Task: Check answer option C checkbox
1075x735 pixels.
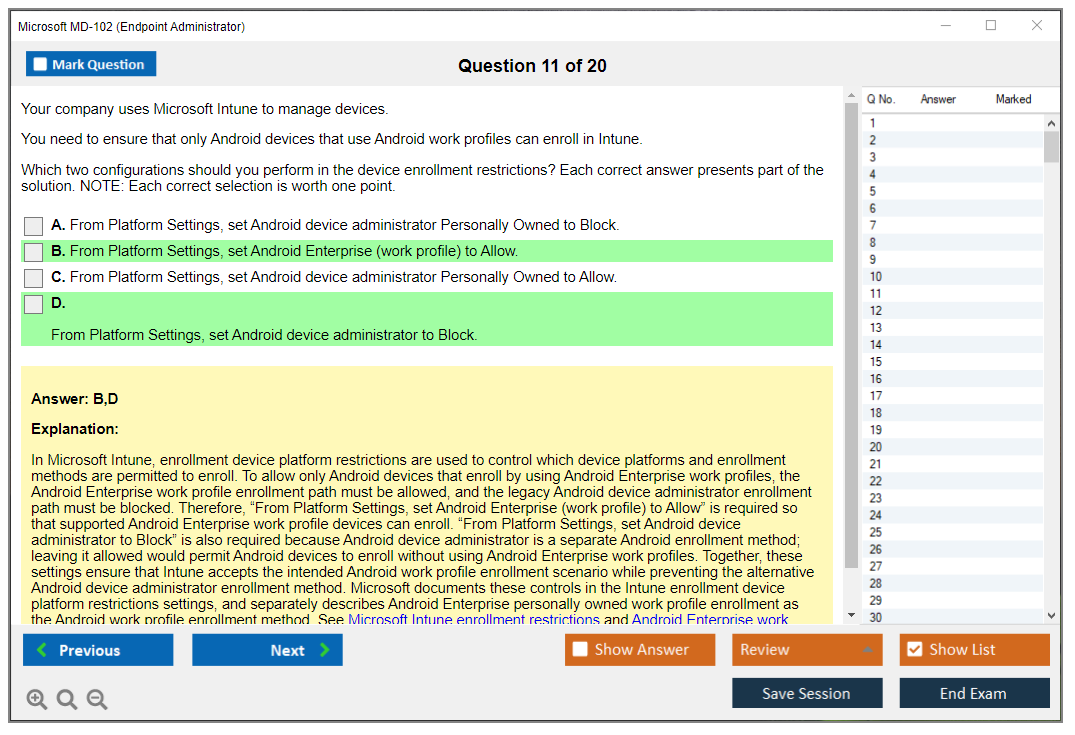Action: point(33,278)
